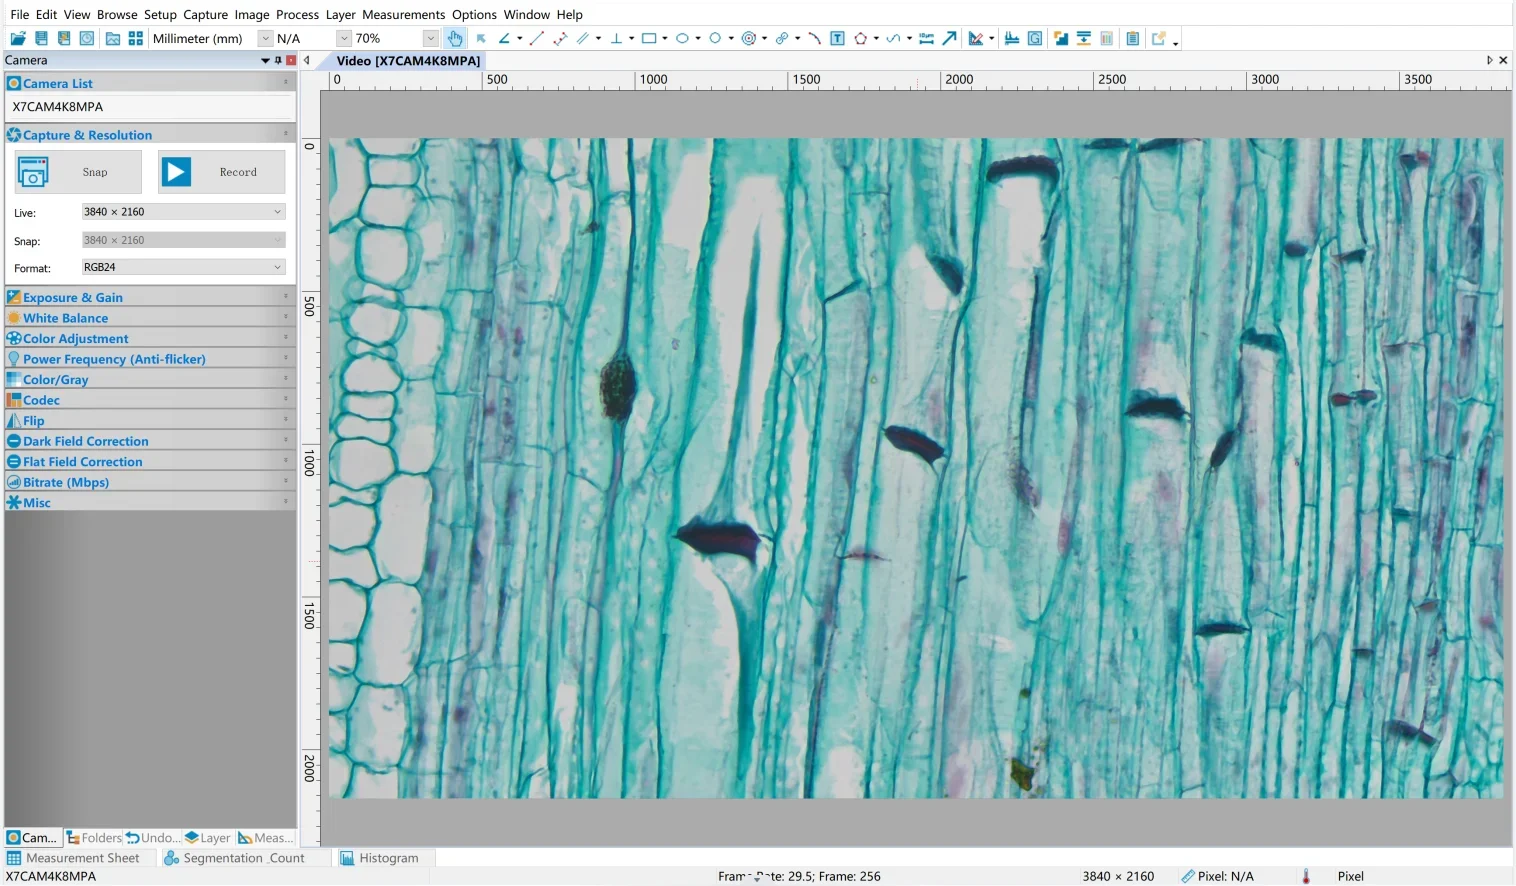
Task: Select the angle measurement tool
Action: point(504,39)
